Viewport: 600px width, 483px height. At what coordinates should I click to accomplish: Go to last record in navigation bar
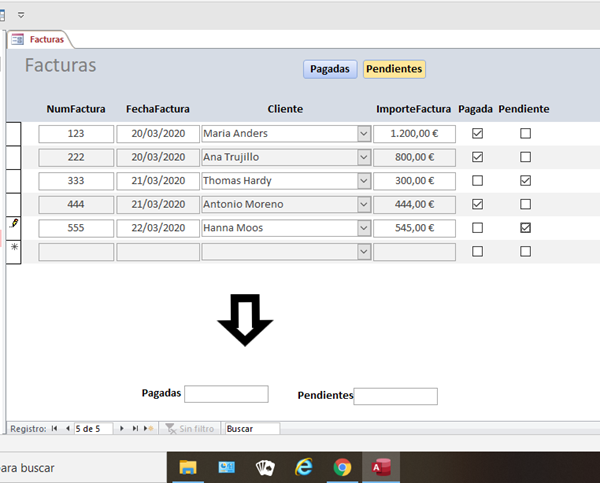pos(135,428)
